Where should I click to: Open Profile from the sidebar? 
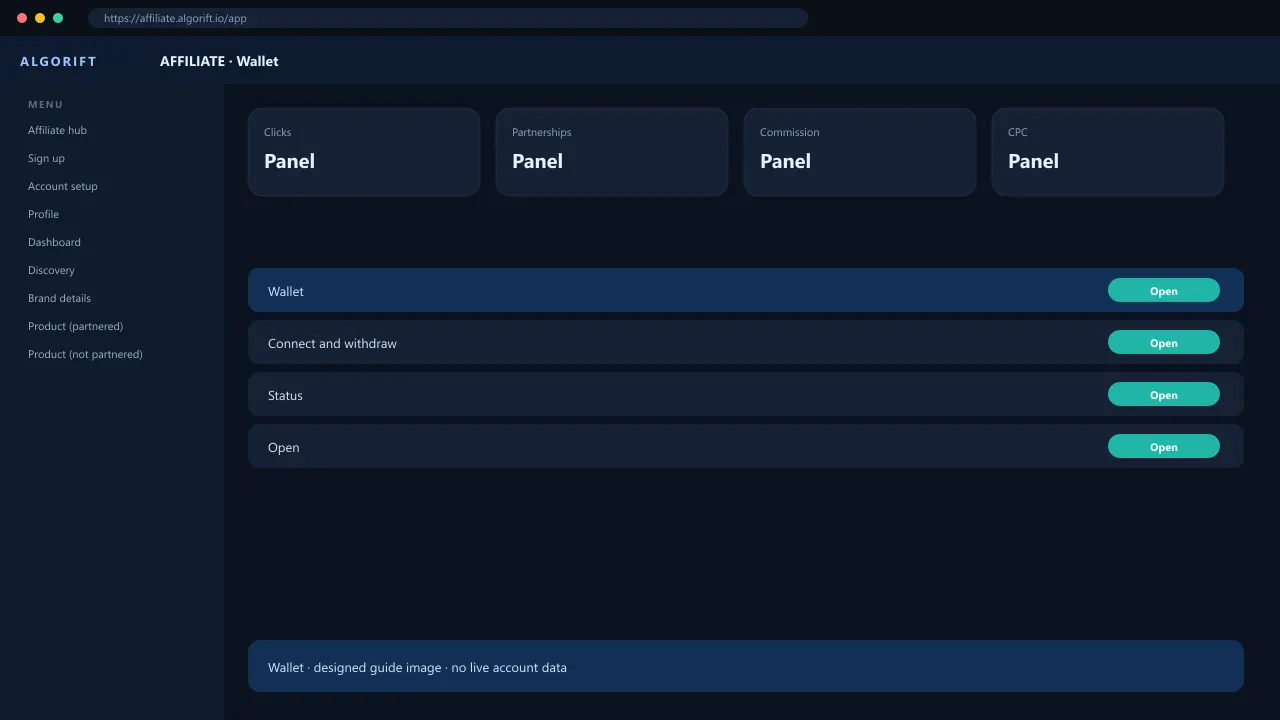(43, 214)
